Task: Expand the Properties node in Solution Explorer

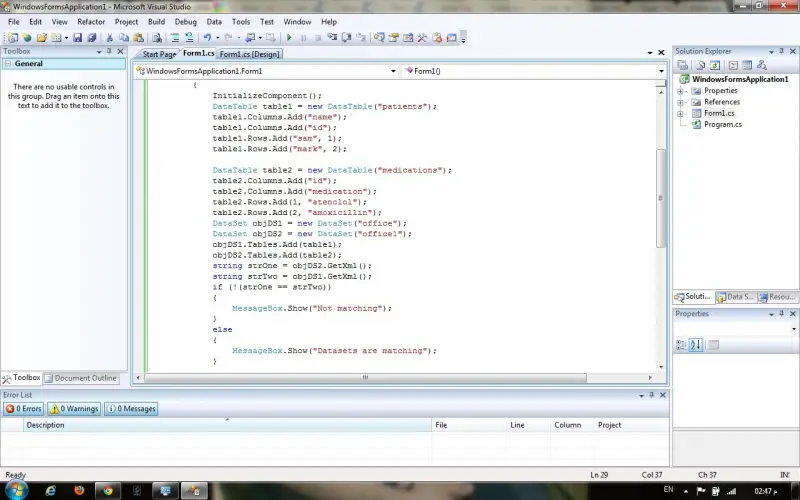Action: tap(680, 91)
